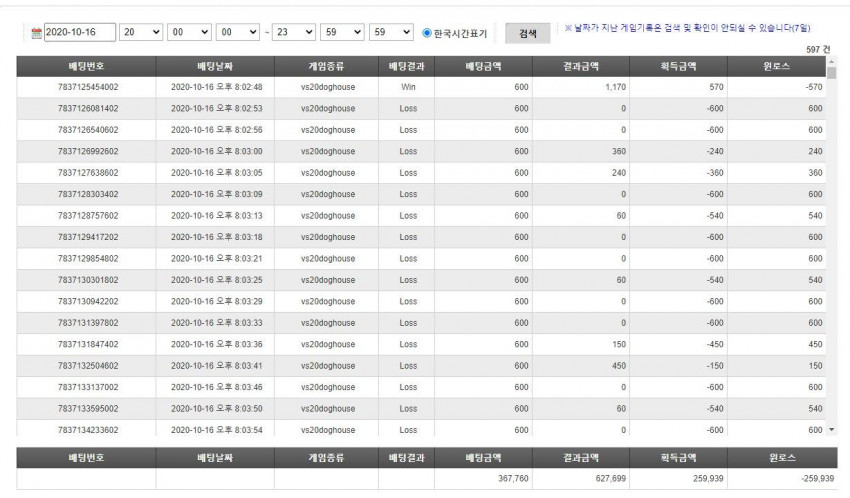Click 게임종류 column header

click(x=326, y=66)
